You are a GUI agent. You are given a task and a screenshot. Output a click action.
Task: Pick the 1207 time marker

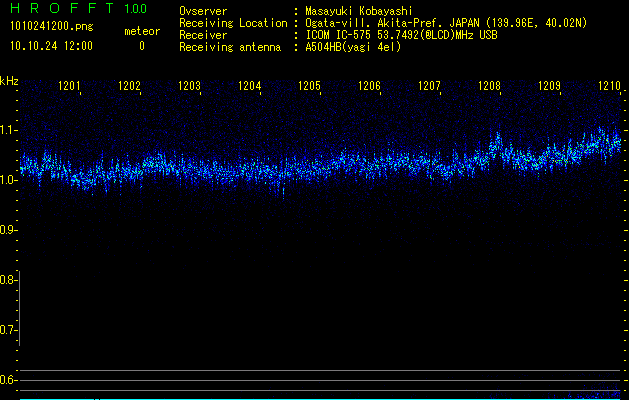(430, 87)
